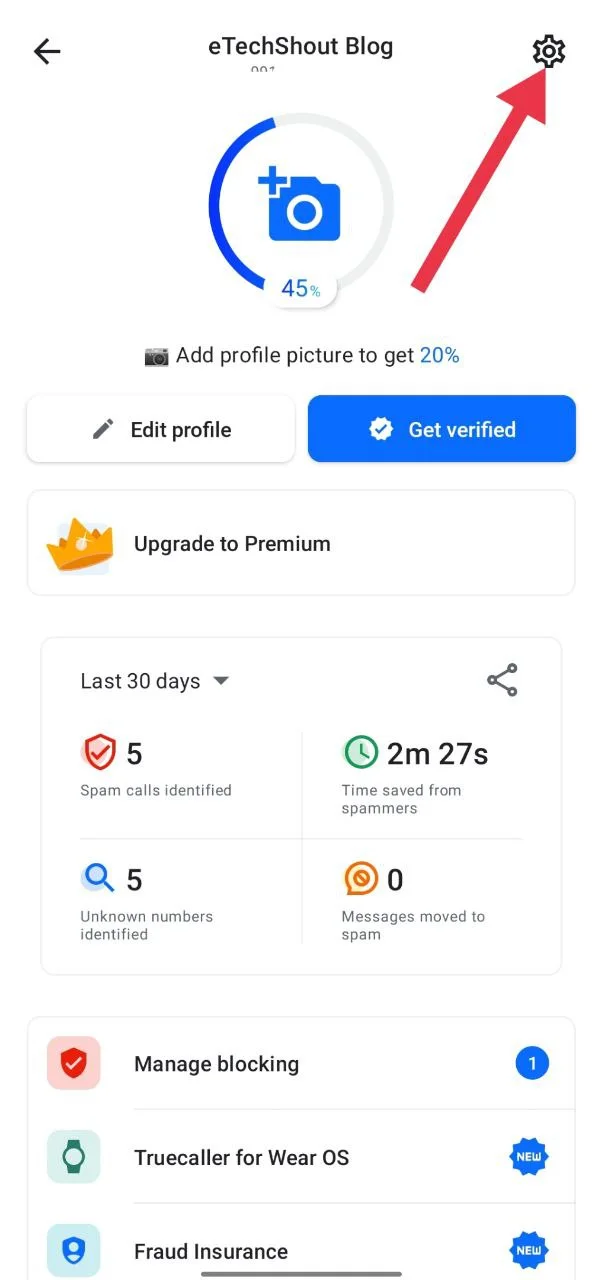Select the Truecaller for Wear OS entry
603x1280 pixels.
click(x=241, y=1157)
